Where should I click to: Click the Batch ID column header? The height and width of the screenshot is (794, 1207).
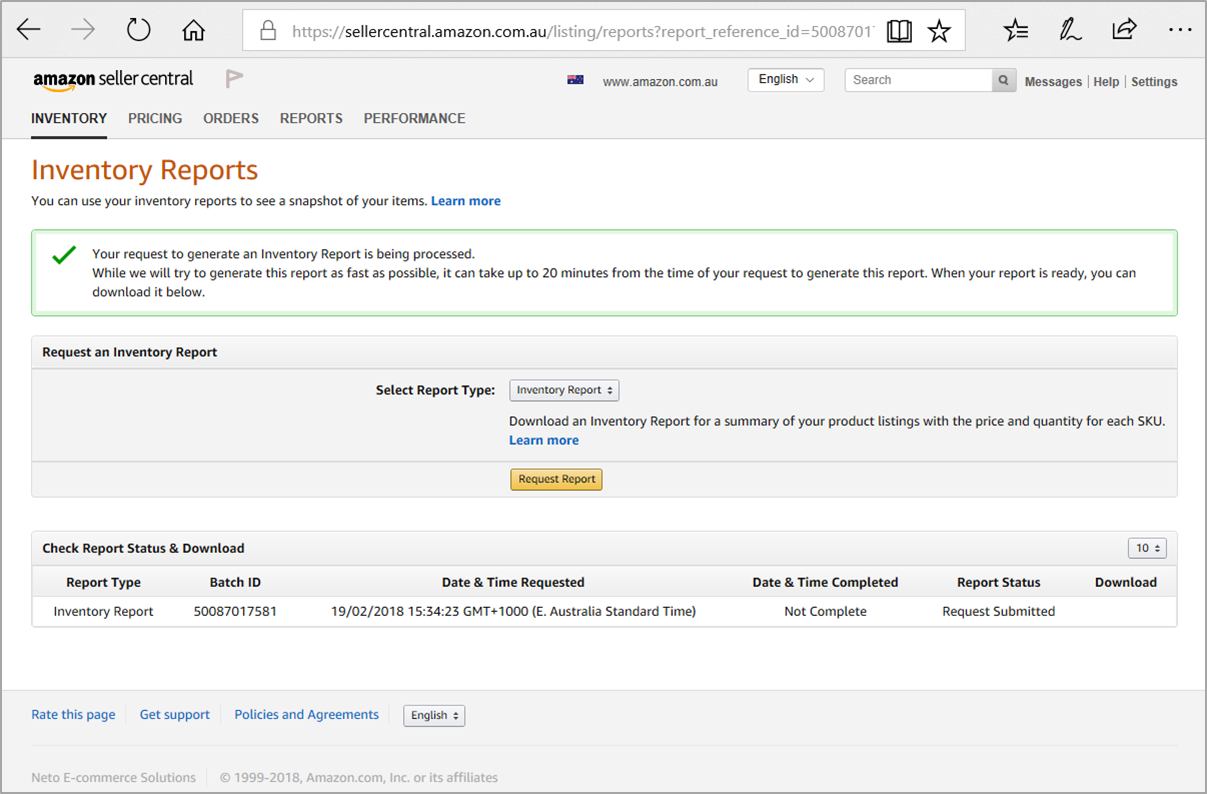[x=235, y=582]
